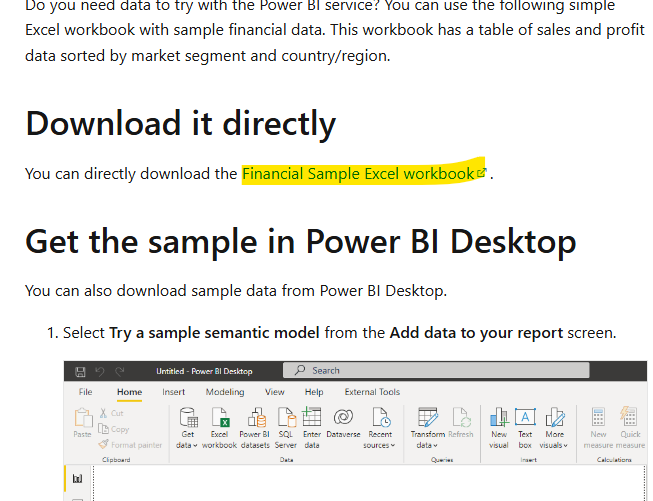Select the Home ribbon tab
This screenshot has height=501, width=653.
[x=130, y=392]
